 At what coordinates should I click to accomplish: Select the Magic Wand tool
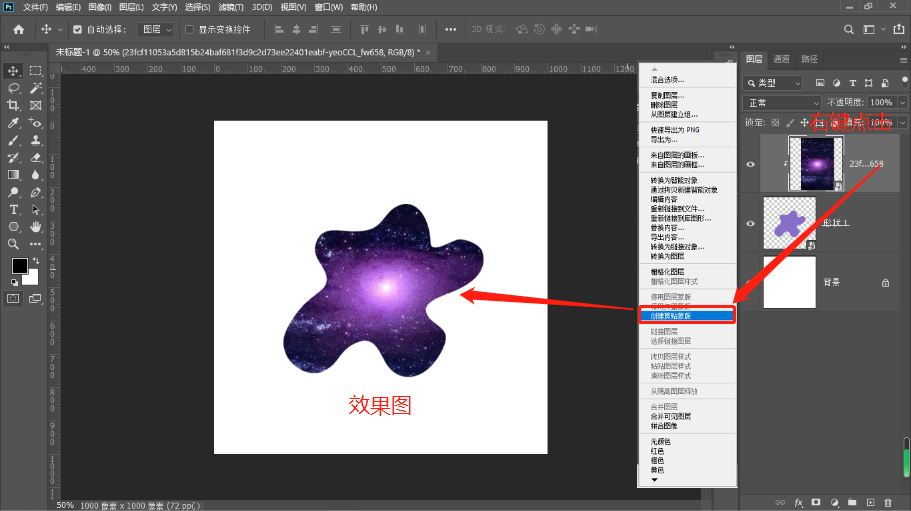point(35,88)
